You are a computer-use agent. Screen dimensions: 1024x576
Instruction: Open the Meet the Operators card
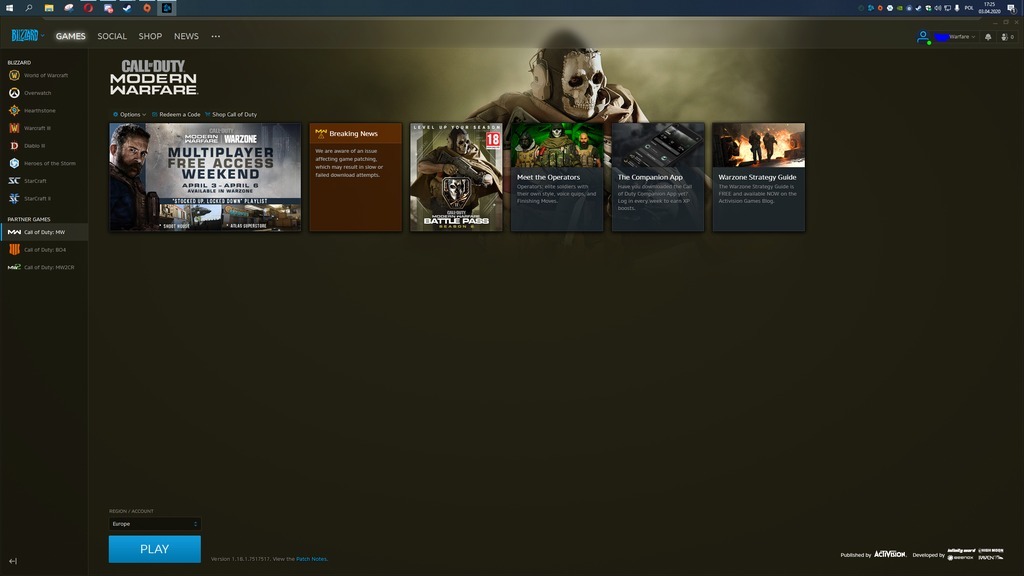click(557, 177)
